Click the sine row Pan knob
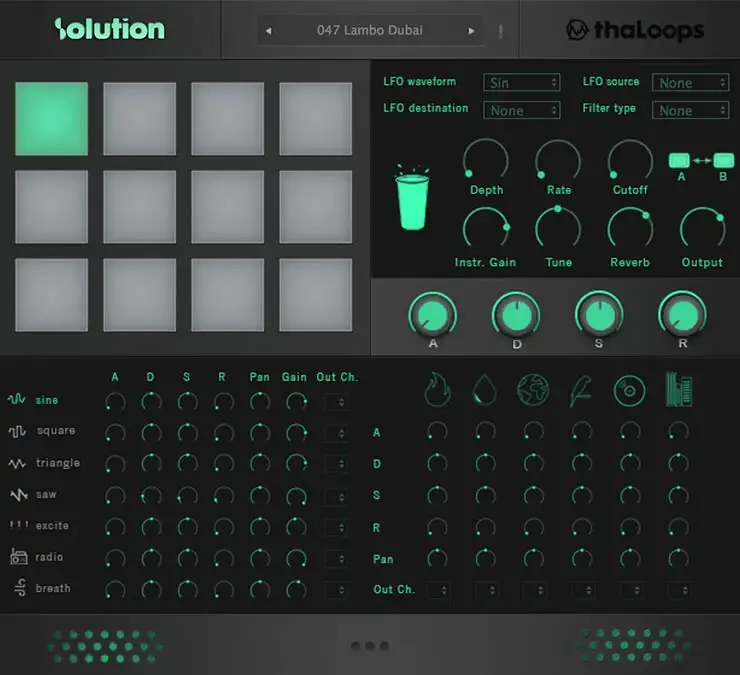 pos(260,402)
